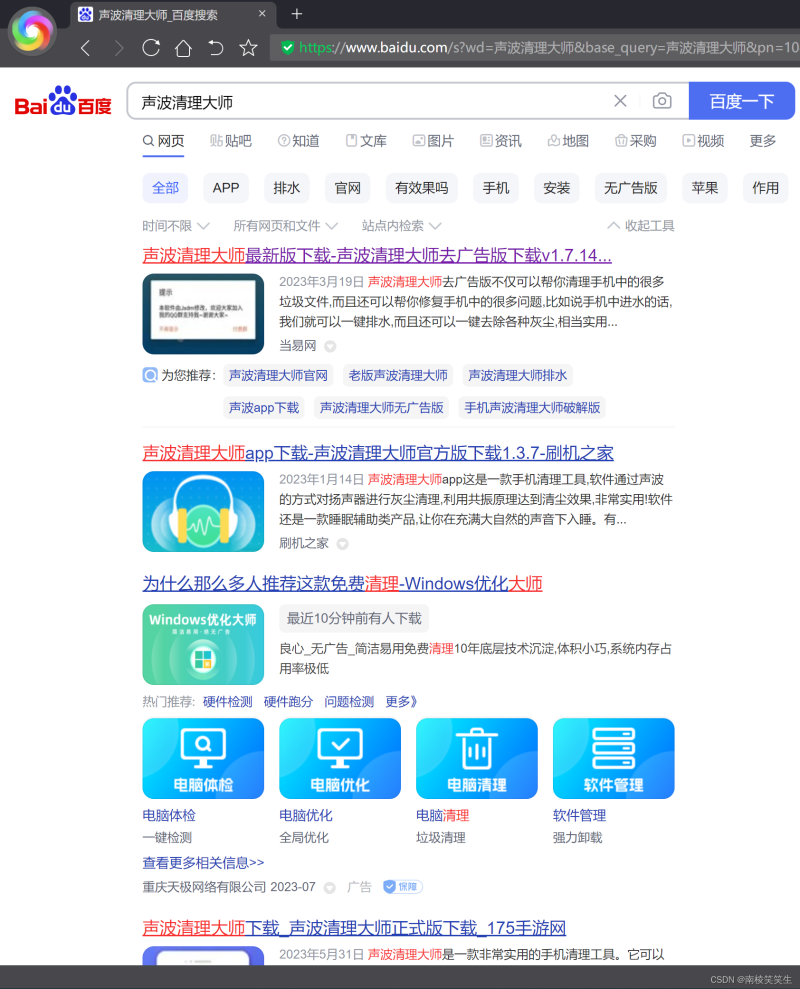
Task: Expand the 站点内检索 dropdown
Action: tap(402, 226)
